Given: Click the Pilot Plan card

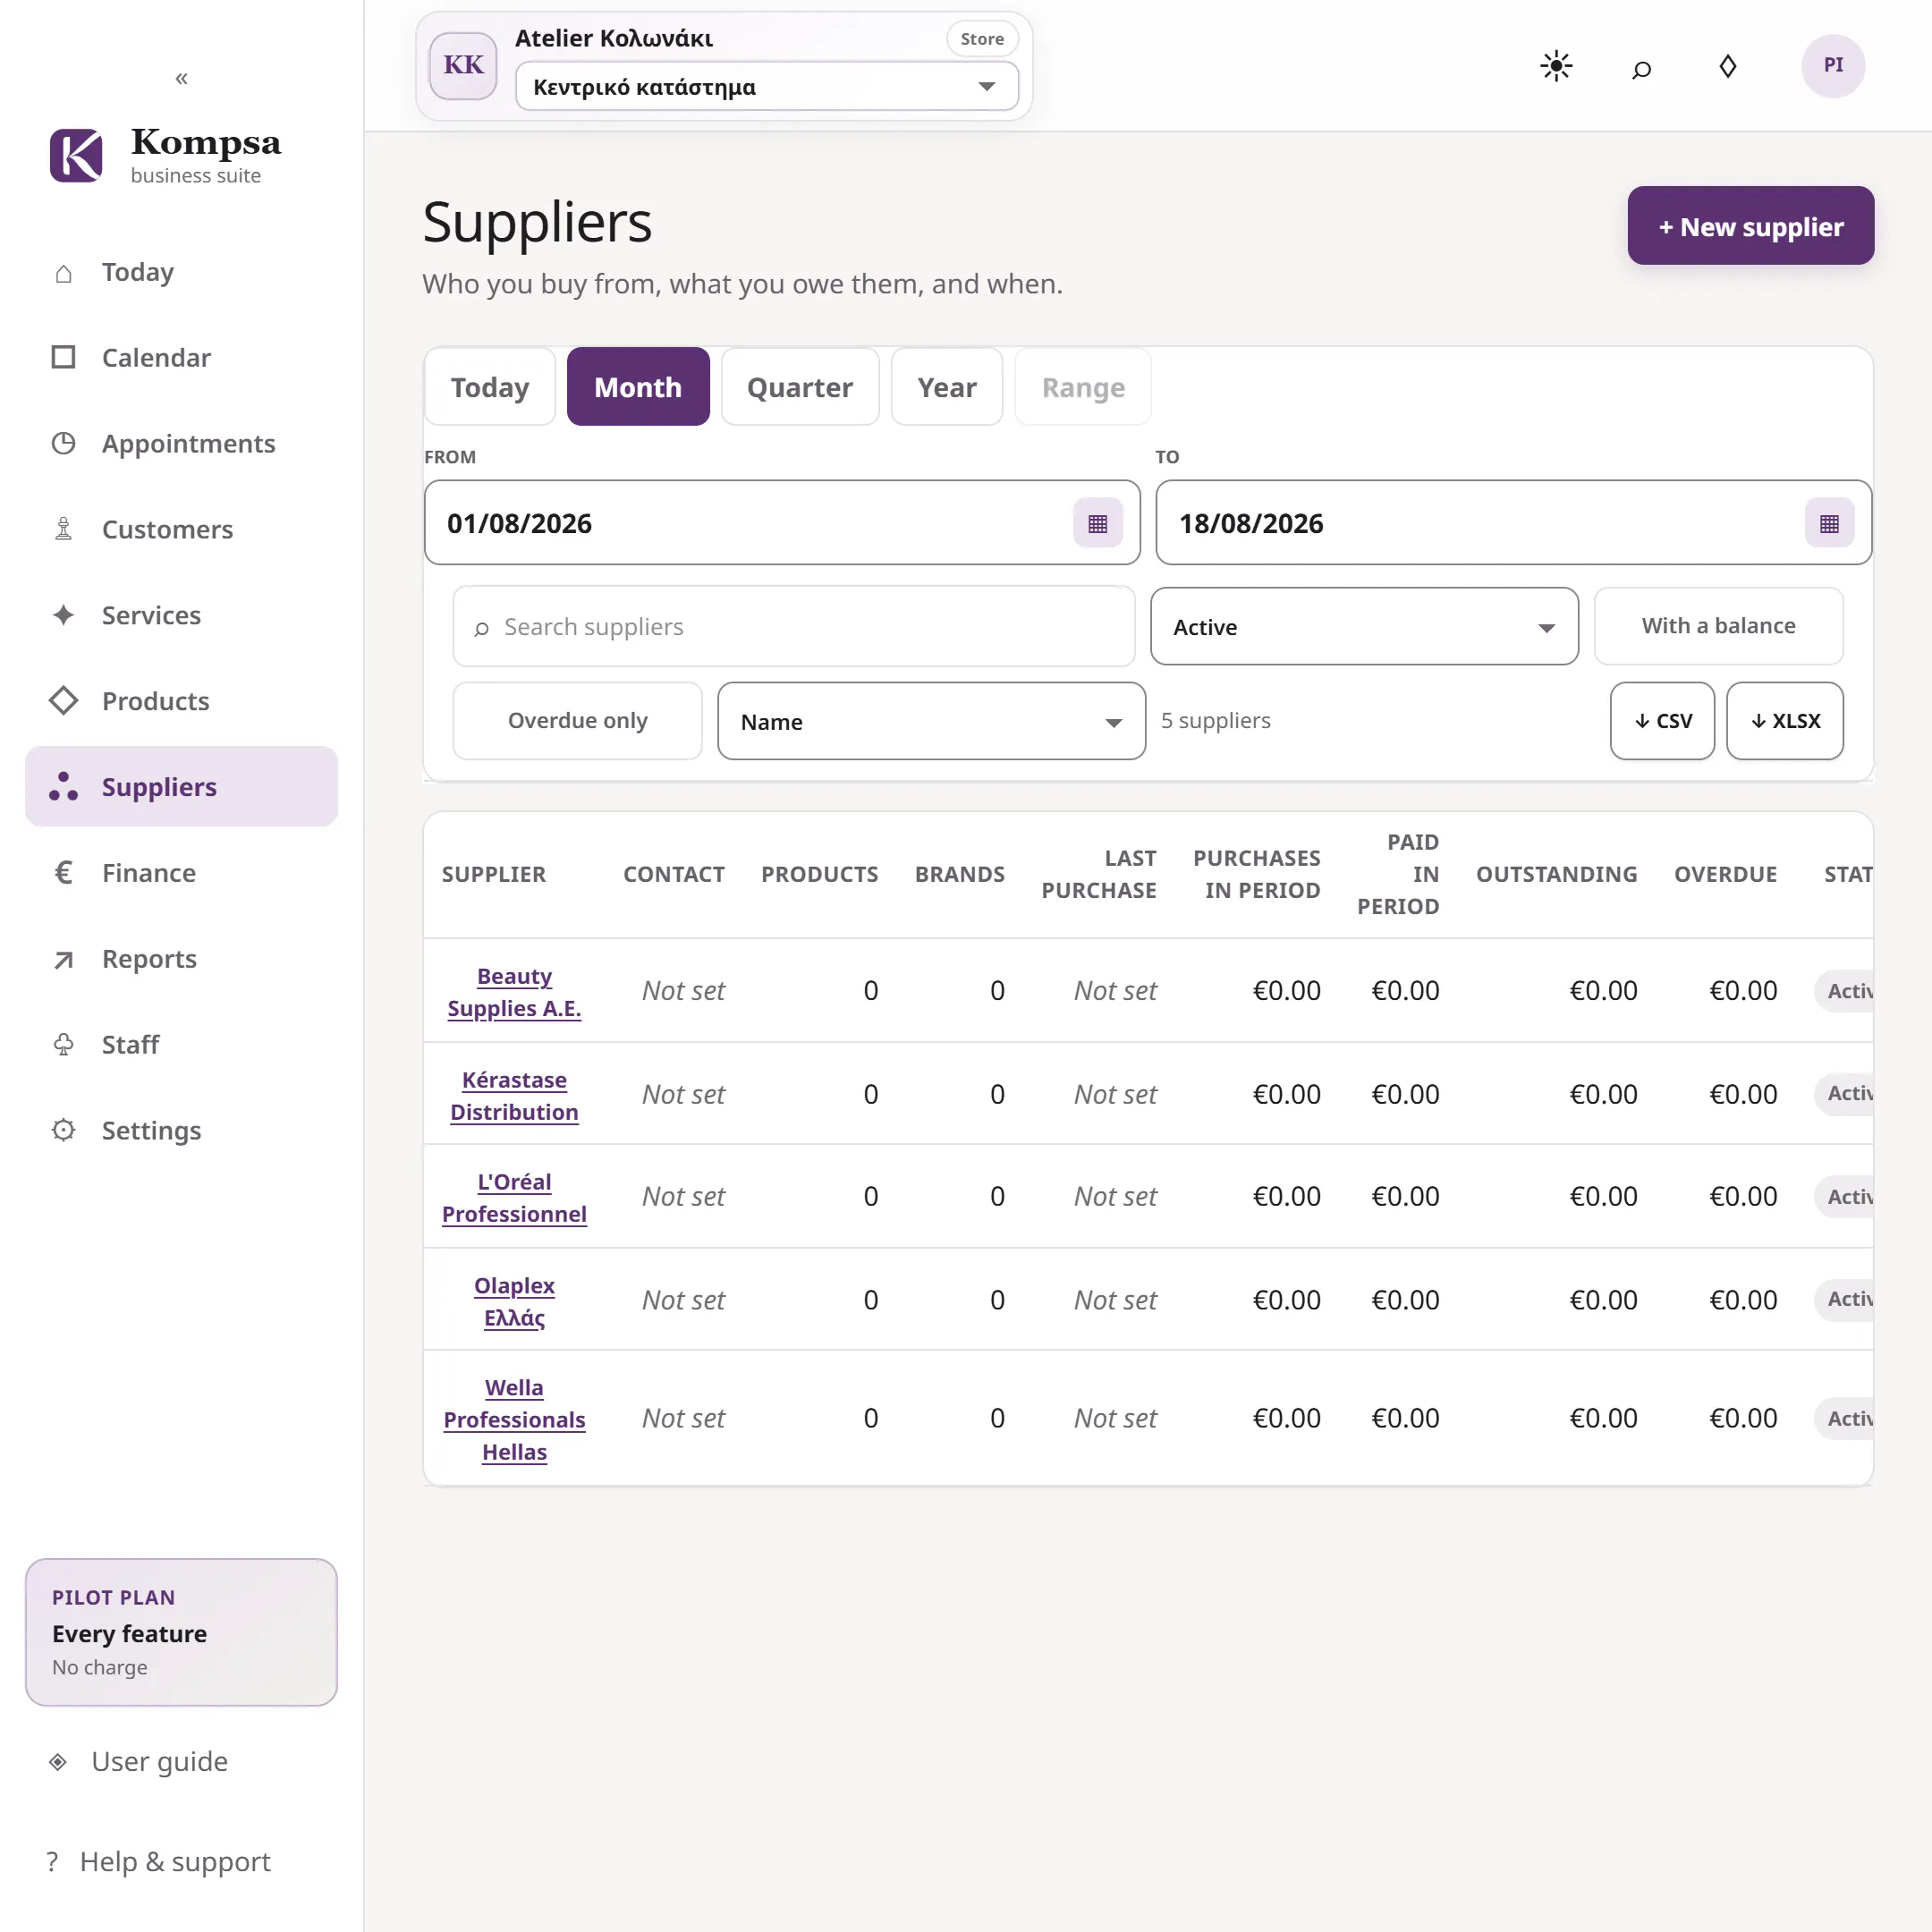Looking at the screenshot, I should tap(181, 1632).
